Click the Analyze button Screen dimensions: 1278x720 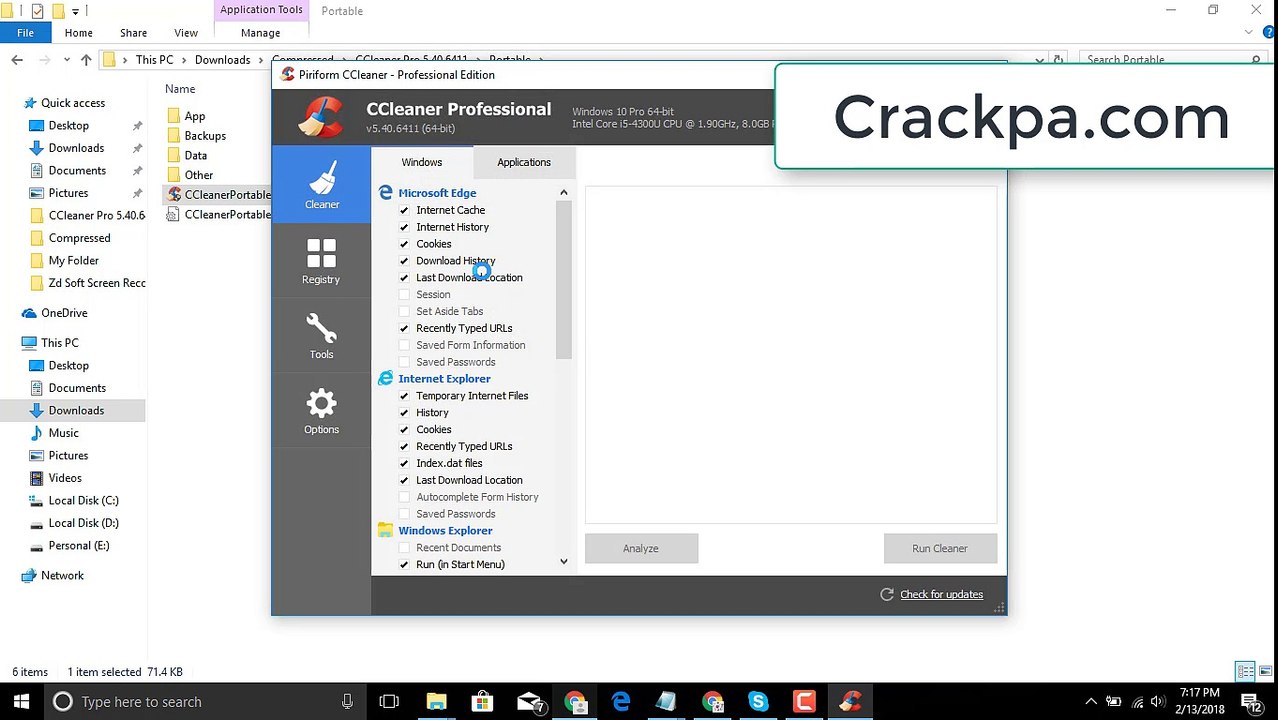tap(641, 548)
